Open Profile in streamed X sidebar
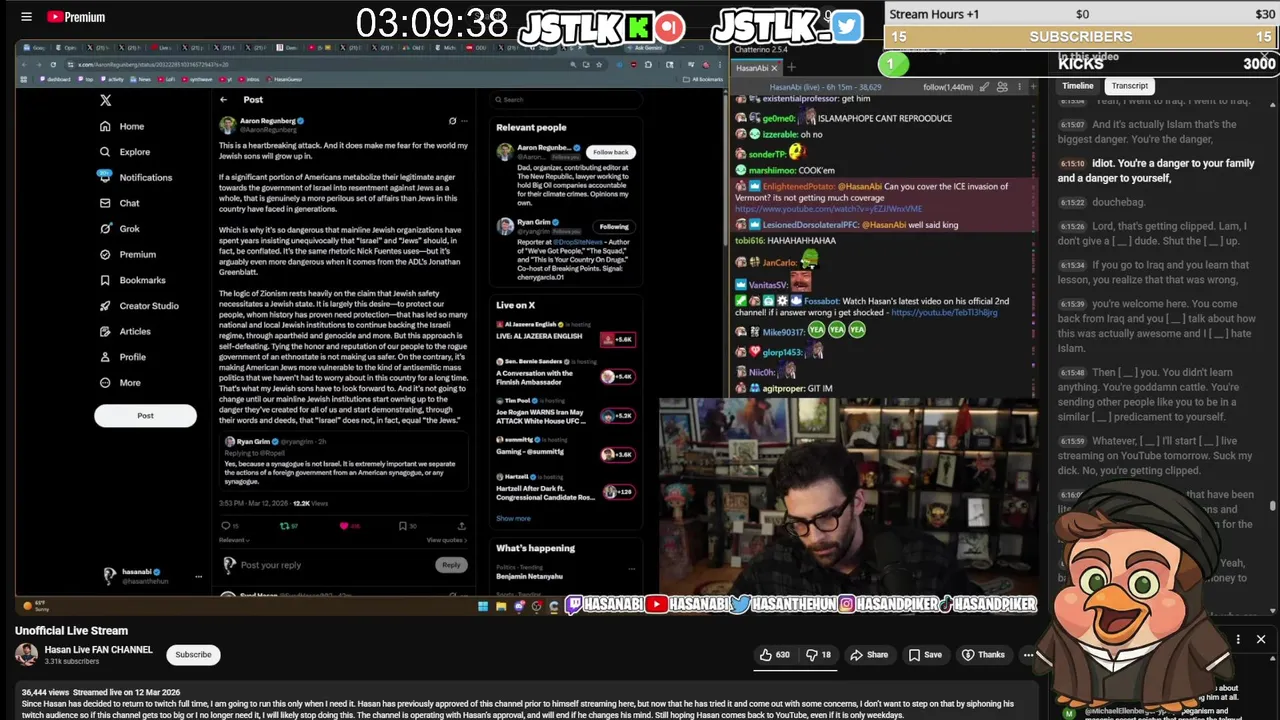Screen dimensions: 1280x720 pyautogui.click(x=122, y=357)
